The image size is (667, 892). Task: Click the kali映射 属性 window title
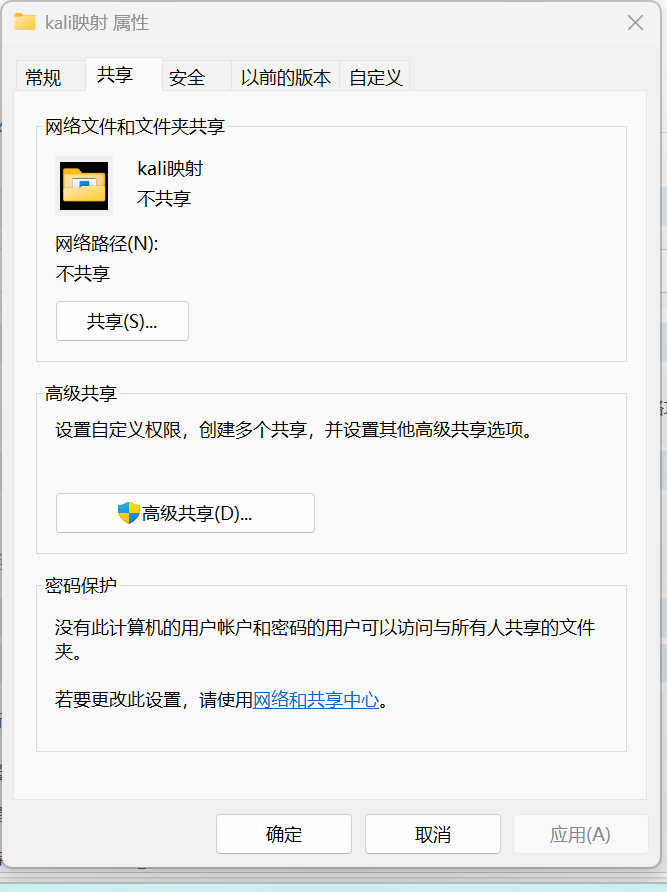pyautogui.click(x=97, y=23)
